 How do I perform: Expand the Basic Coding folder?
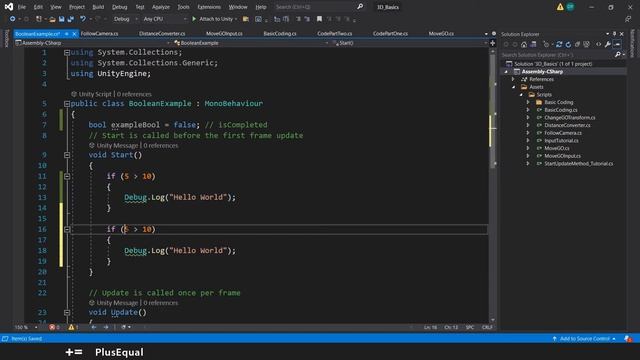click(528, 102)
